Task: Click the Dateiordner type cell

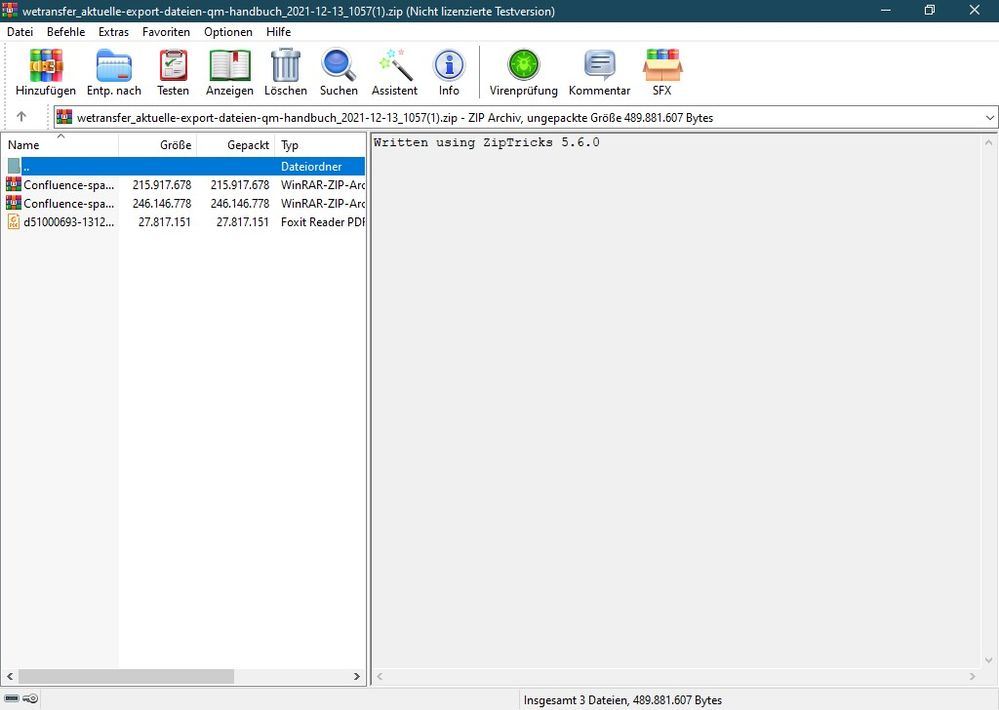Action: click(312, 166)
